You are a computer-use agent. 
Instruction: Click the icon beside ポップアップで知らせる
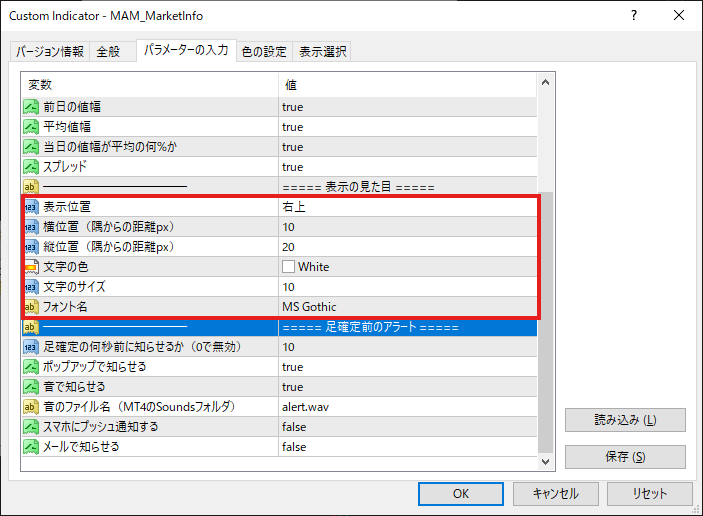[31, 367]
